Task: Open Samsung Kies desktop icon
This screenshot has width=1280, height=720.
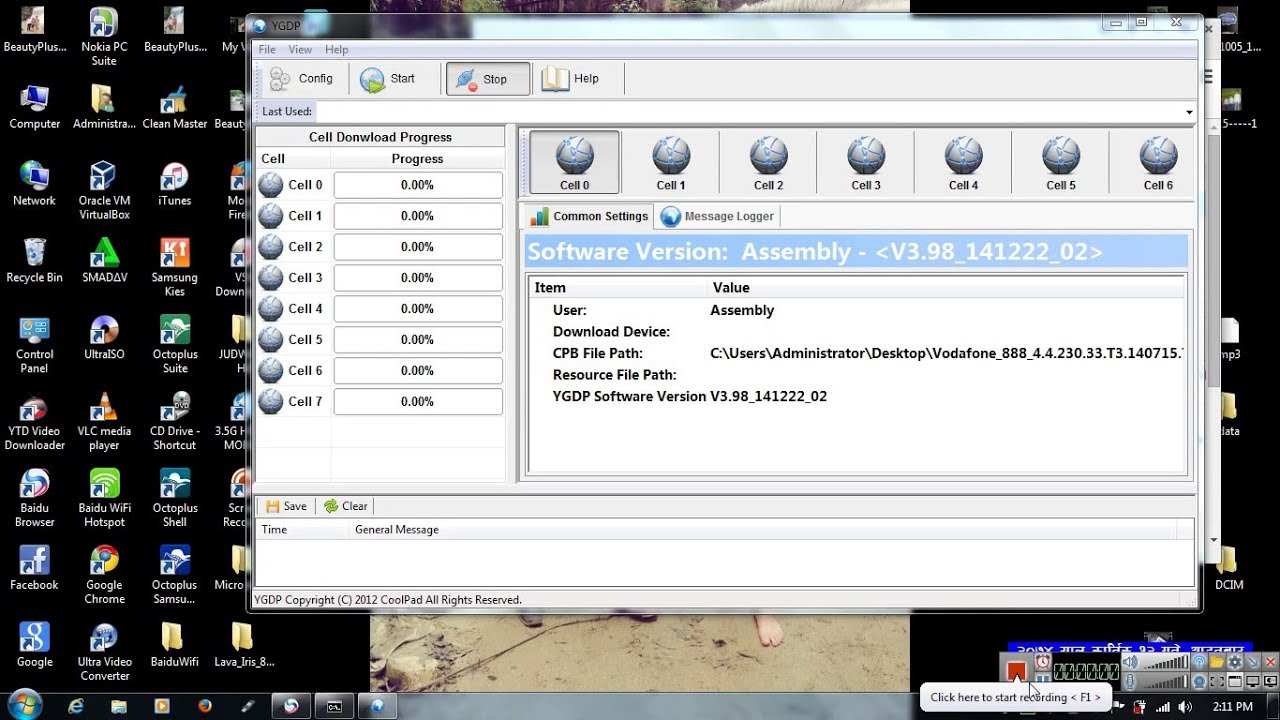Action: pyautogui.click(x=174, y=267)
